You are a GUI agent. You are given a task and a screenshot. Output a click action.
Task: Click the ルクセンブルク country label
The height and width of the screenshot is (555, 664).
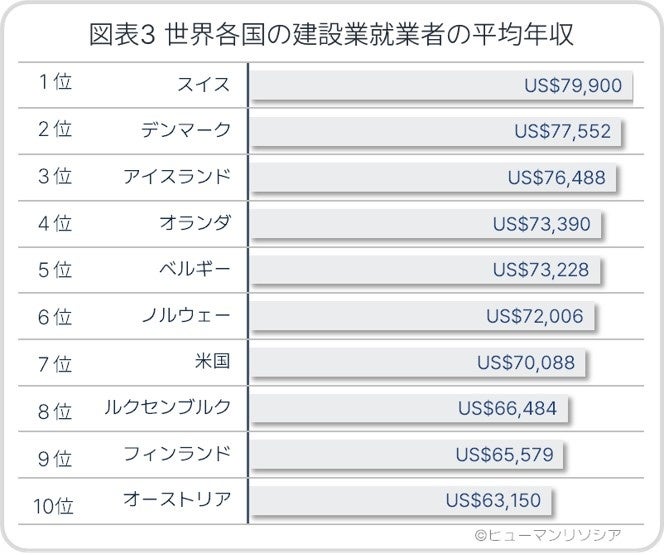[x=168, y=407]
